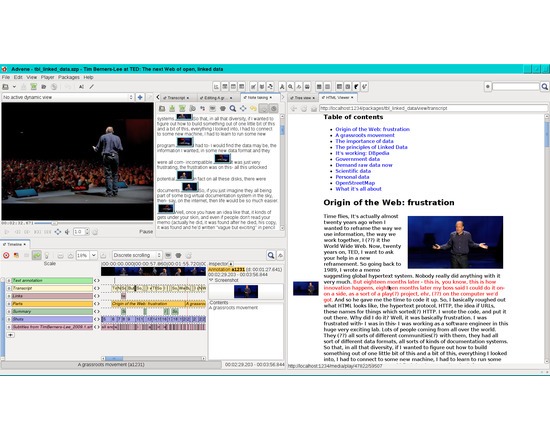Toggle the small box left of Text annotation track
This screenshot has width=550, height=440.
click(x=8, y=281)
